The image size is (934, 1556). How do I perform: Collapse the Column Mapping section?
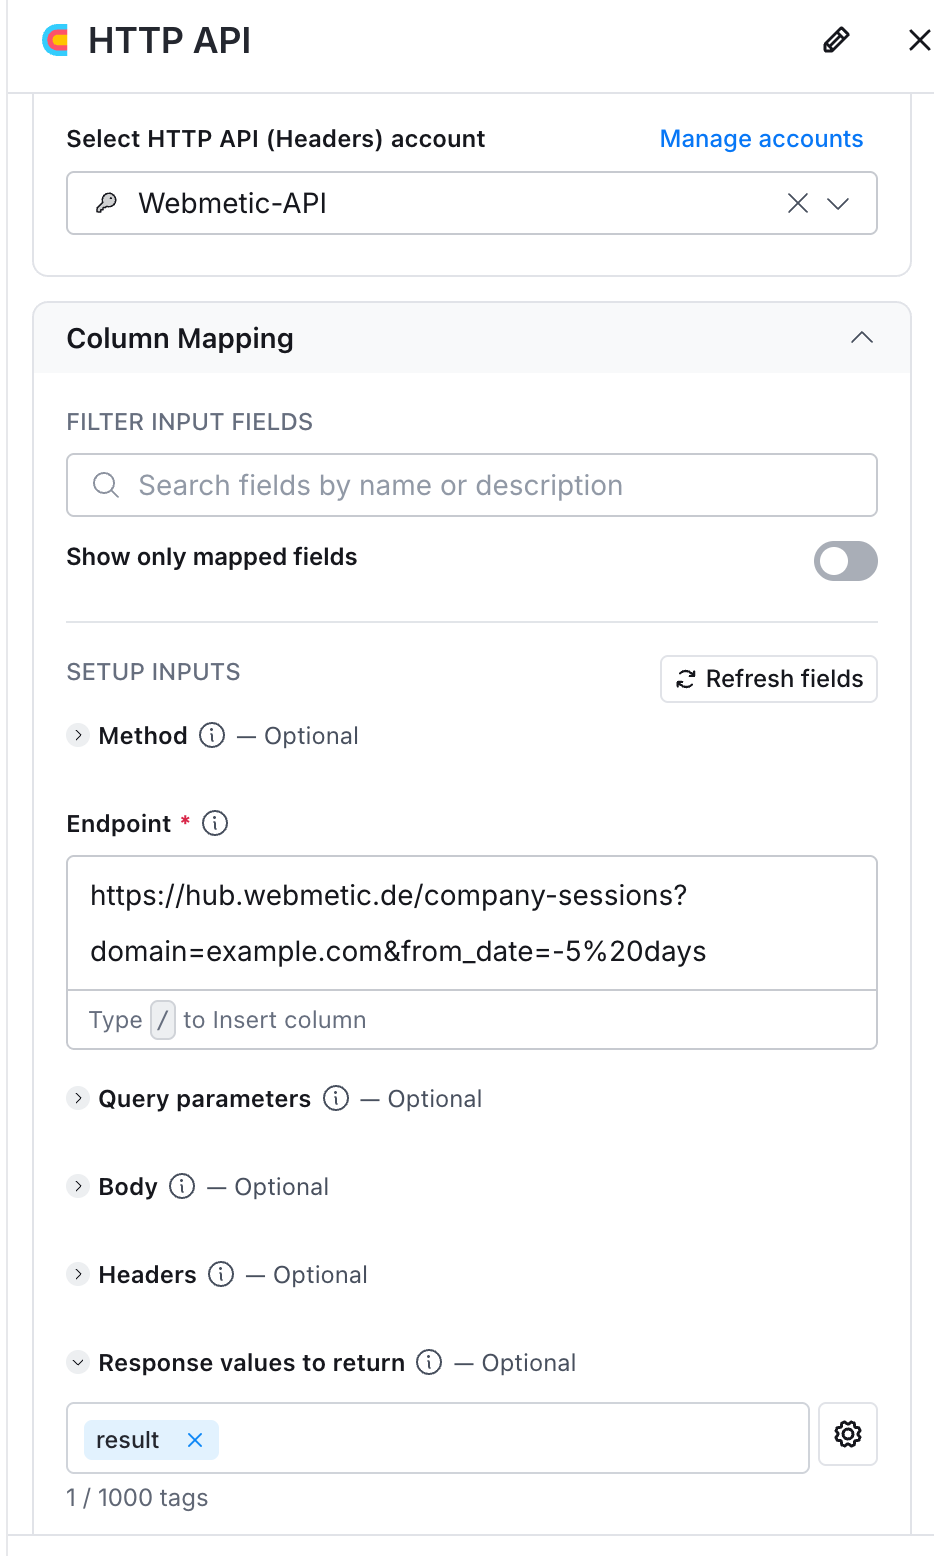point(862,338)
